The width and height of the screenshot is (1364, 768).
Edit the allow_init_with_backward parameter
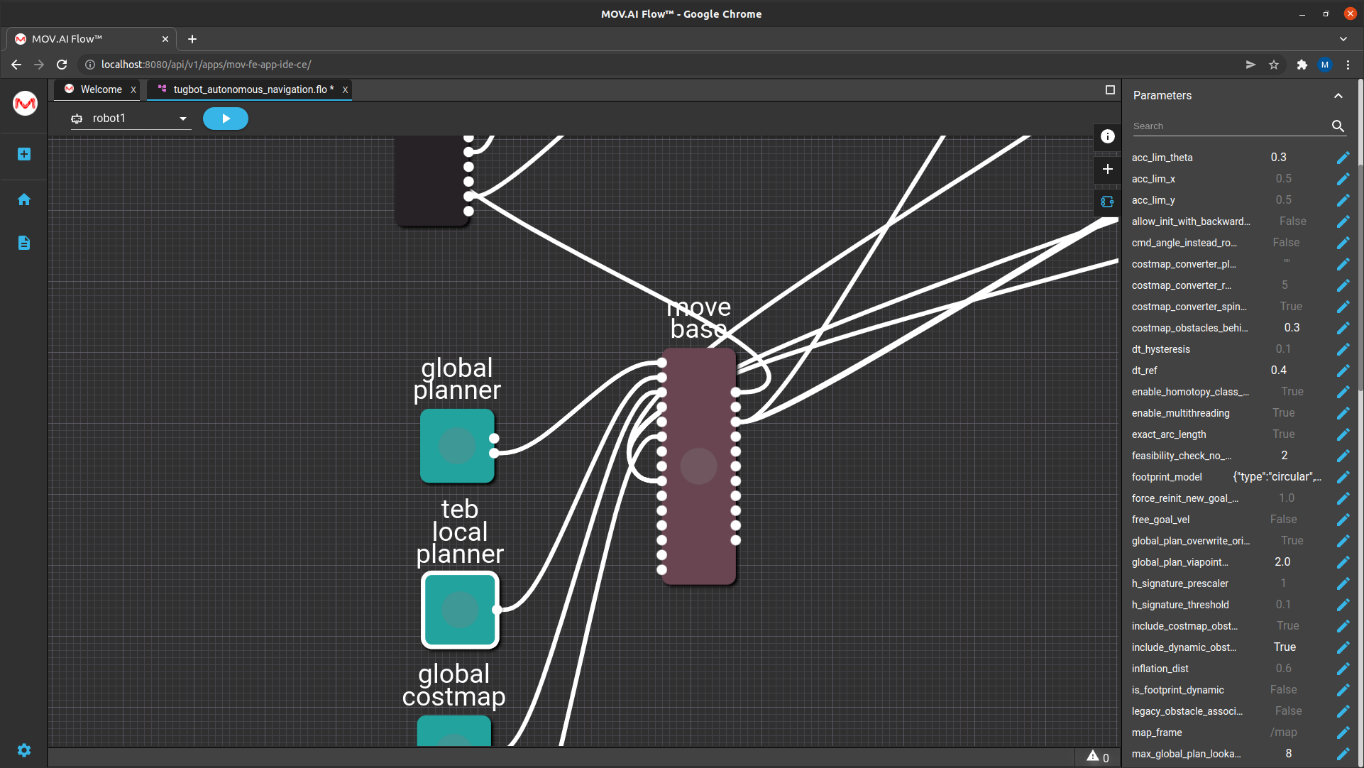(1343, 222)
